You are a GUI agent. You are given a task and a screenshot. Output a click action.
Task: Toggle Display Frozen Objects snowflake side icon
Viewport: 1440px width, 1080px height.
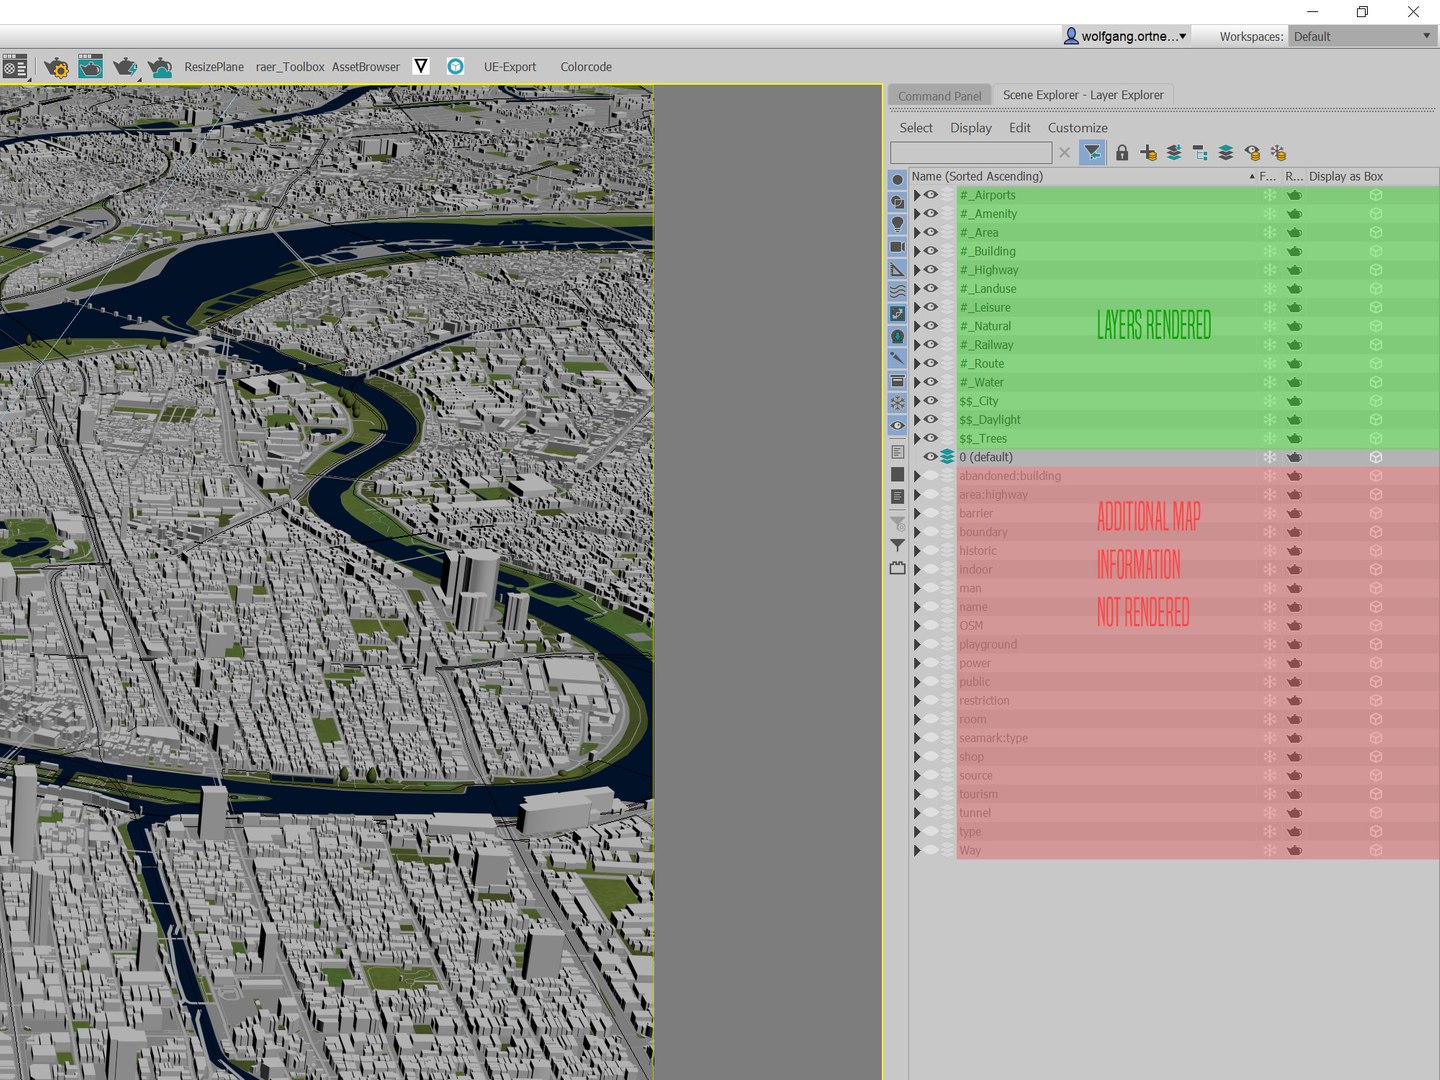(x=897, y=403)
